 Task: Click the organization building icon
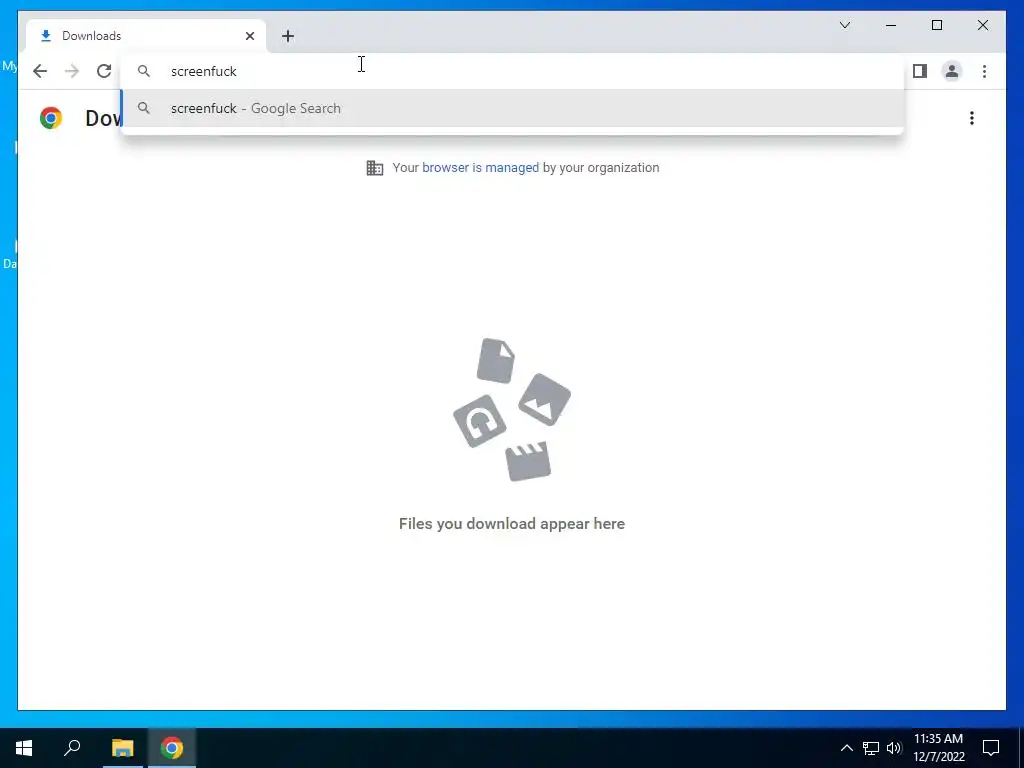click(x=375, y=168)
